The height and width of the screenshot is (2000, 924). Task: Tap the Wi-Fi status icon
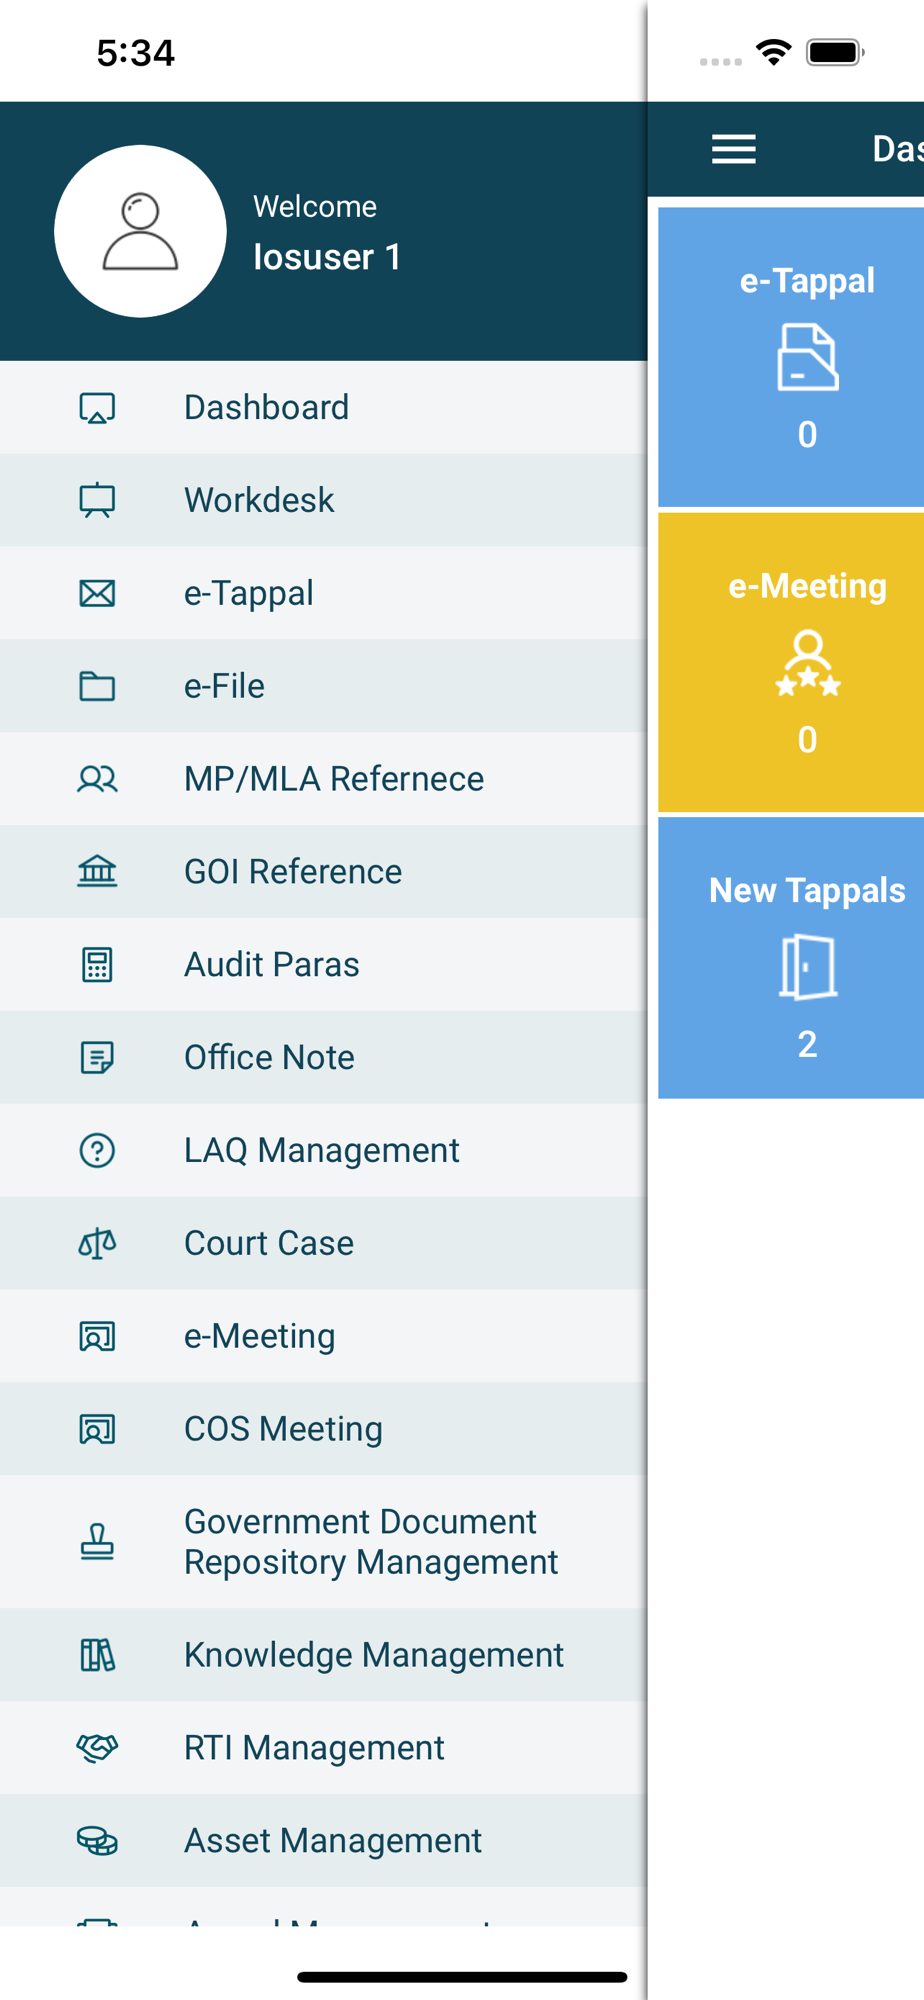pos(773,52)
